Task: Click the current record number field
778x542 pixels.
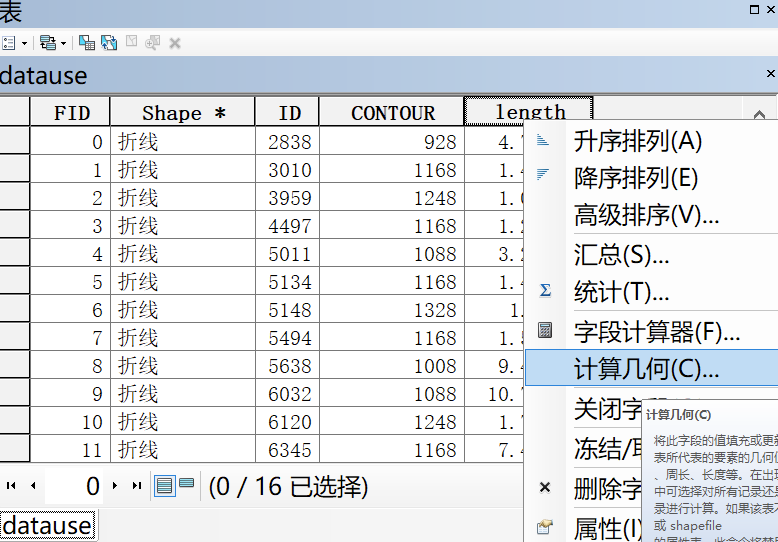Action: pos(74,486)
